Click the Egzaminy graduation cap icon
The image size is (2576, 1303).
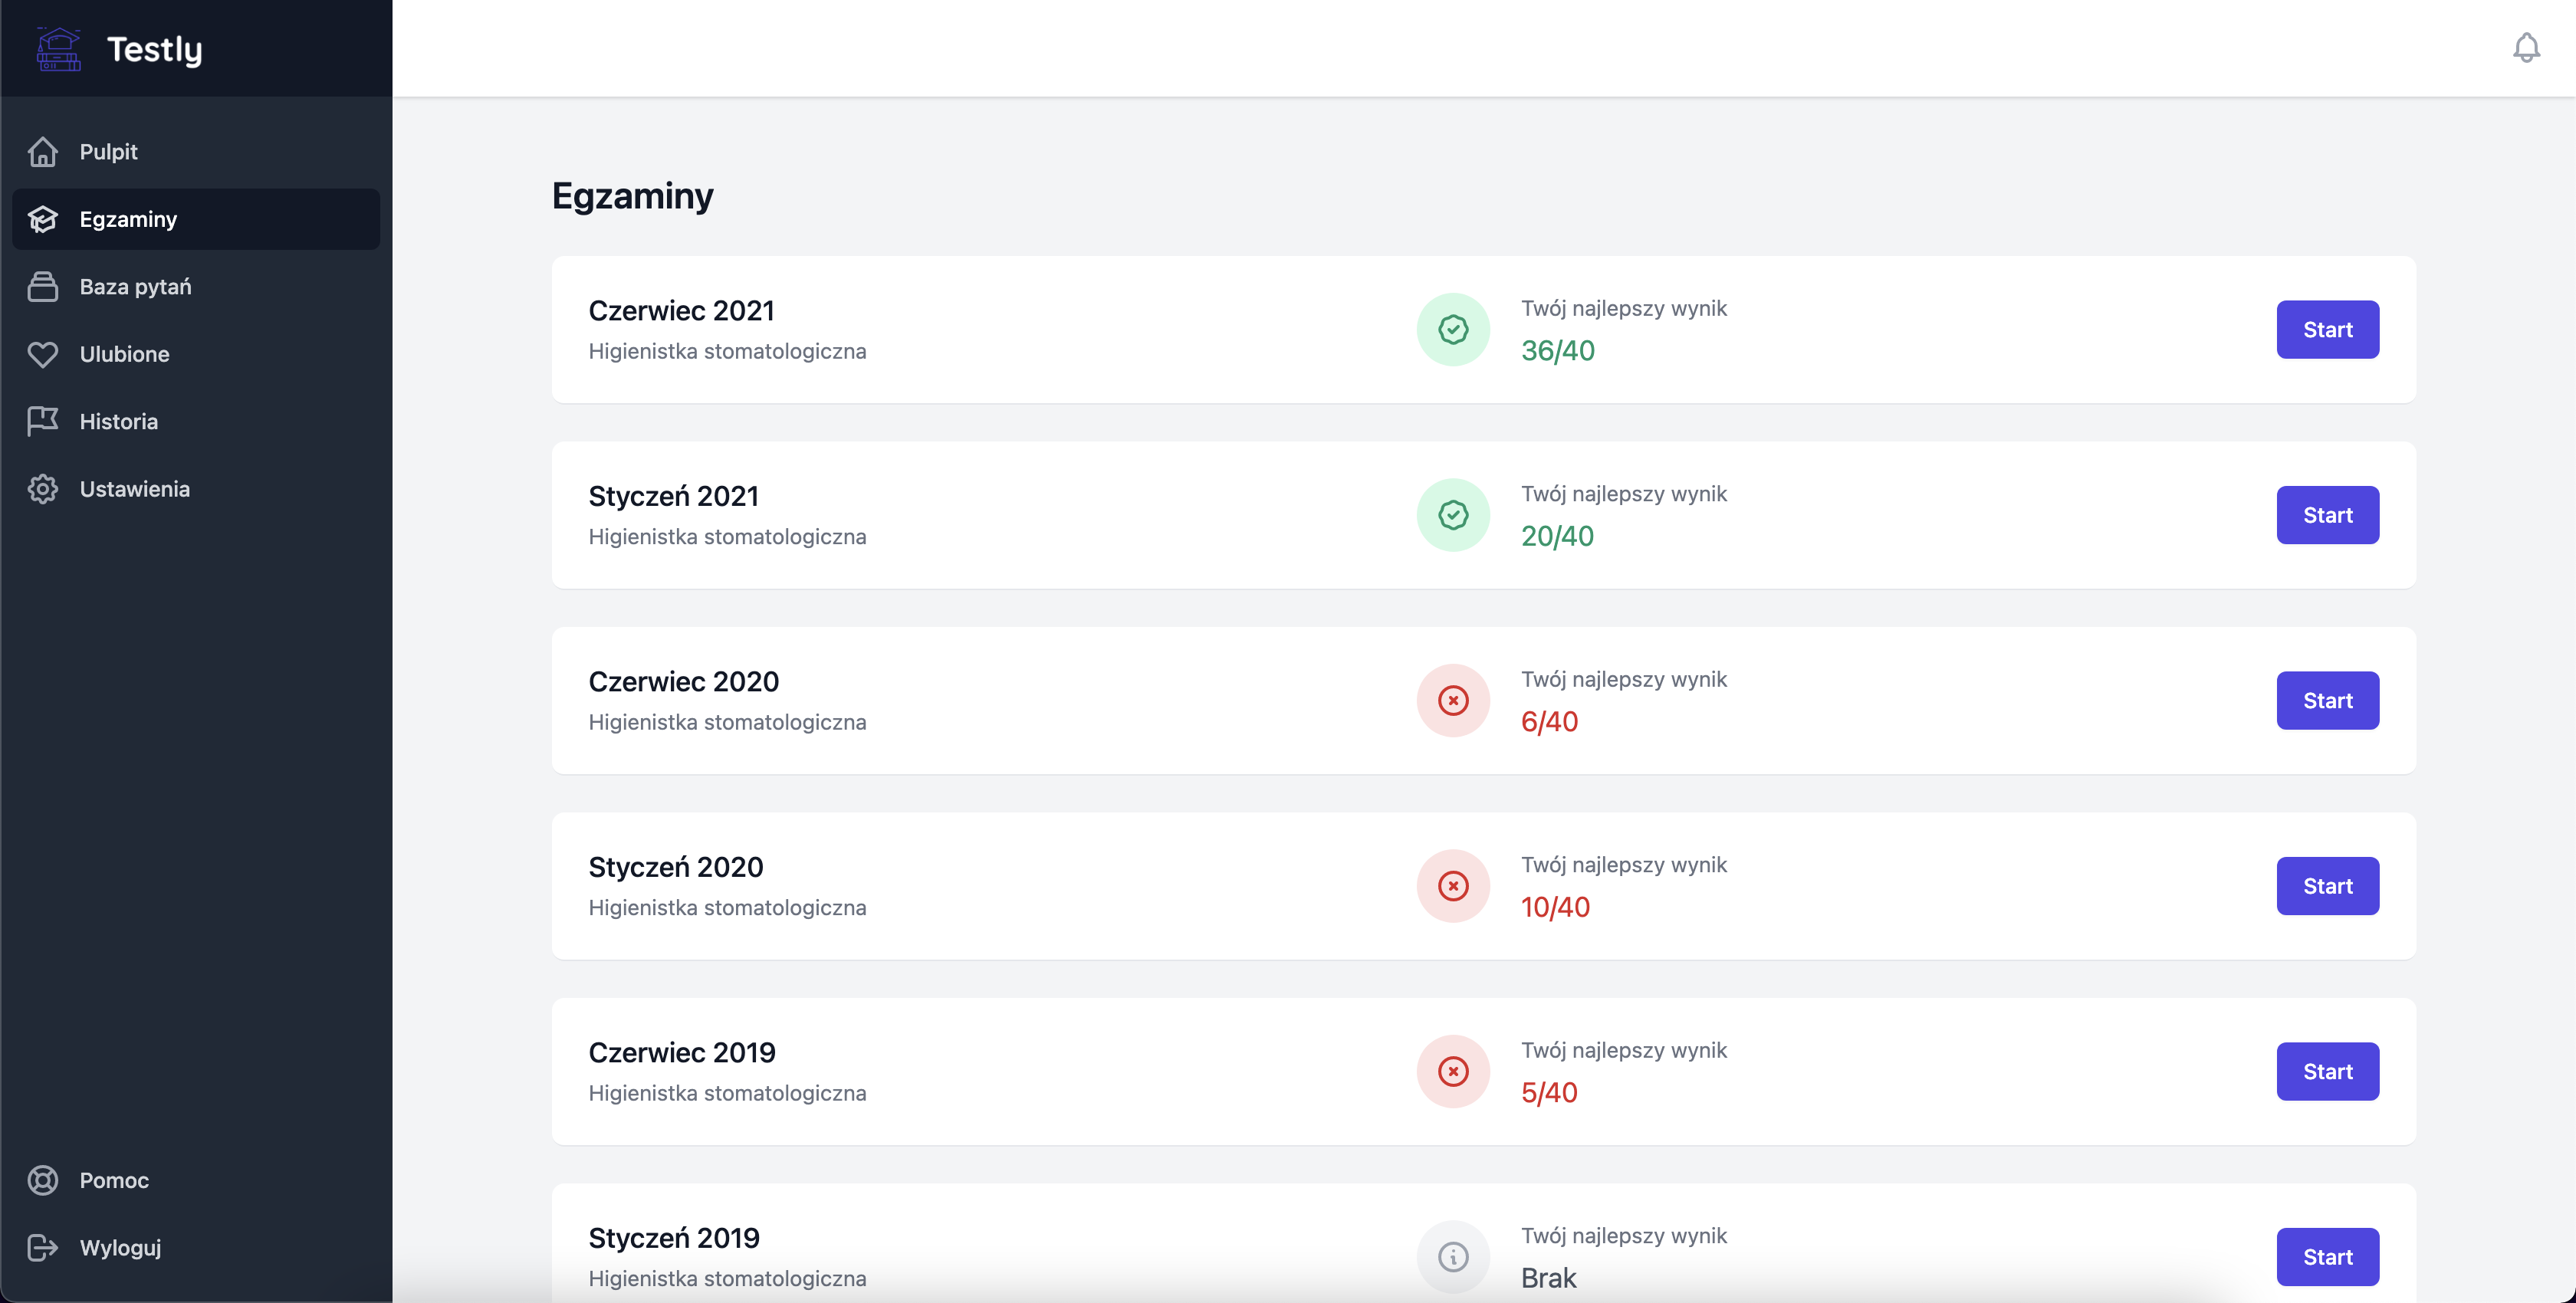tap(43, 219)
